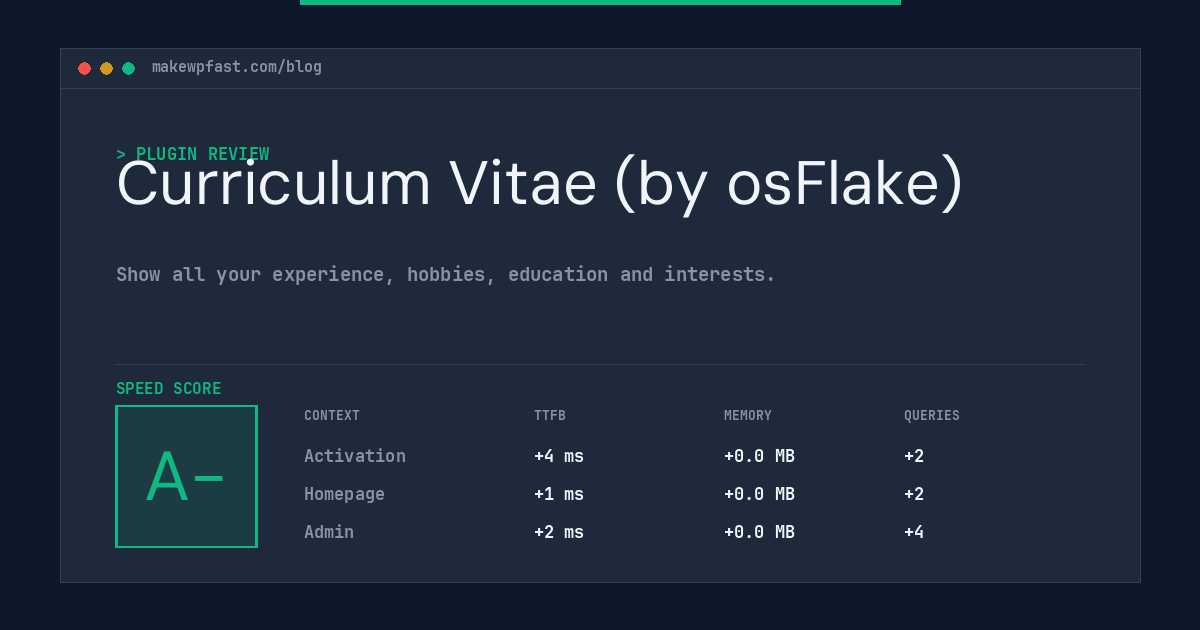Click the Homepage queries value '+2'
1200x630 pixels.
(x=914, y=494)
